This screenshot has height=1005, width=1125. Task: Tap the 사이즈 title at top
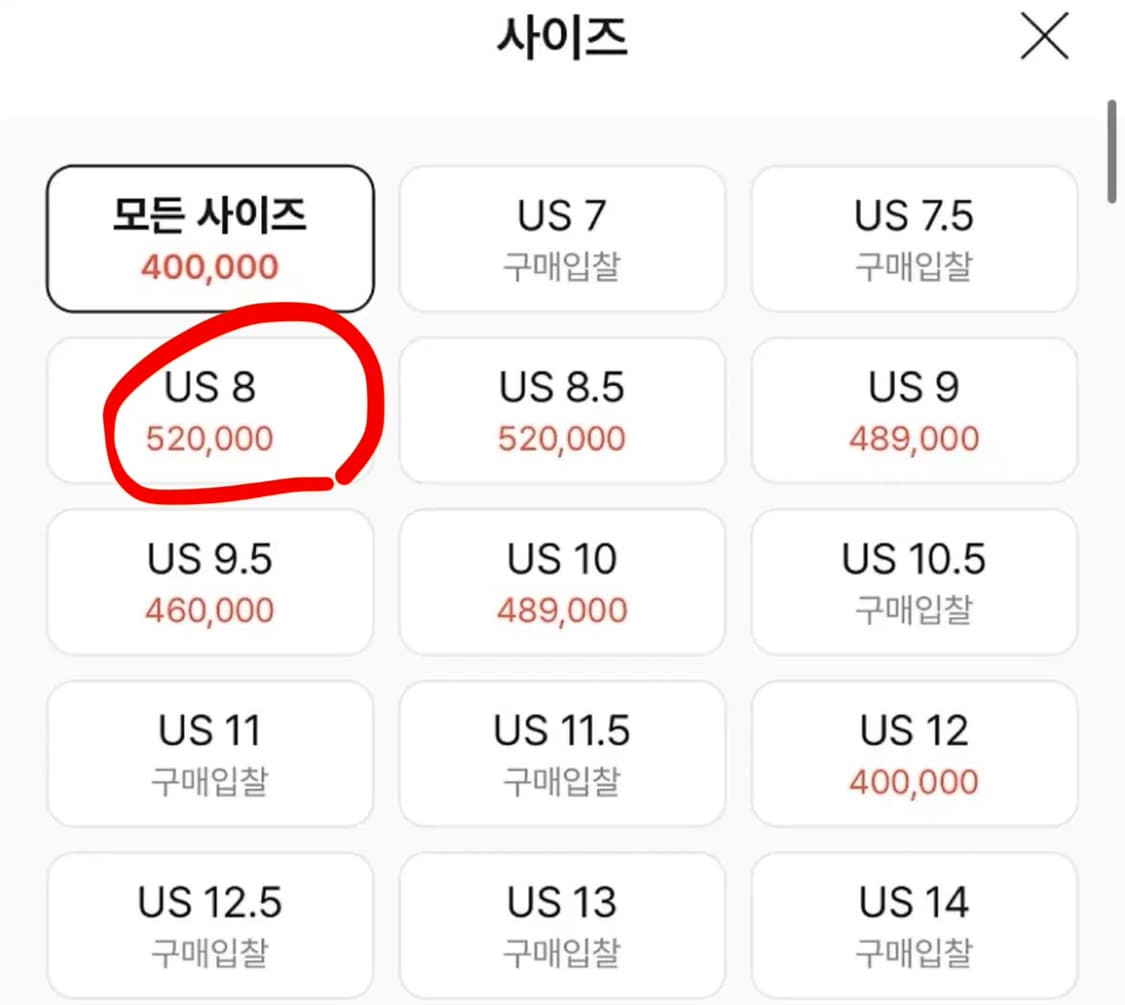click(562, 37)
